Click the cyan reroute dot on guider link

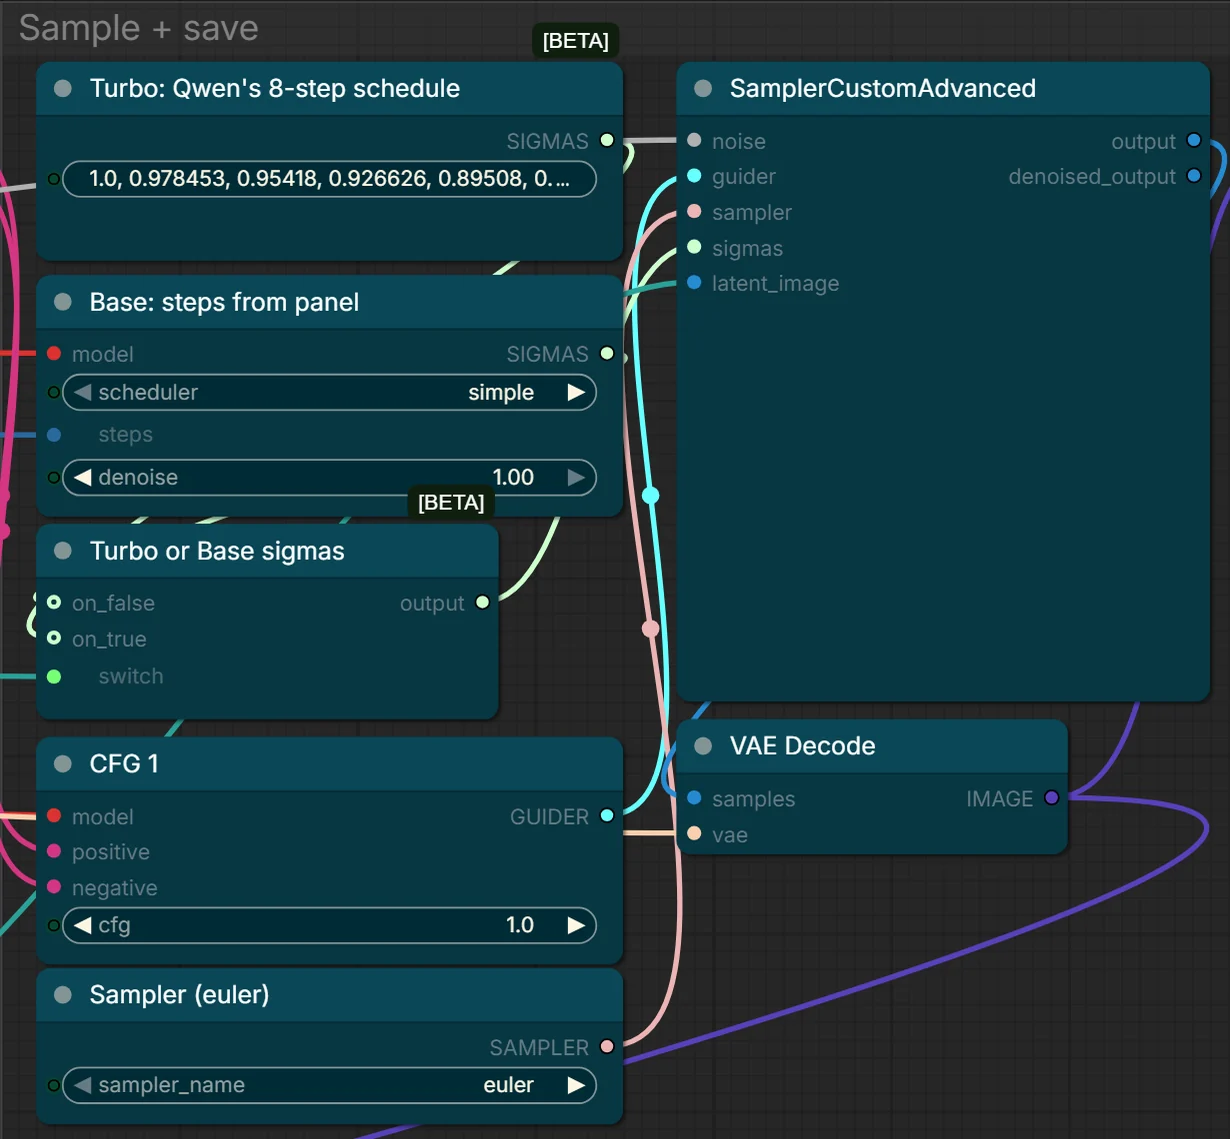pos(651,495)
